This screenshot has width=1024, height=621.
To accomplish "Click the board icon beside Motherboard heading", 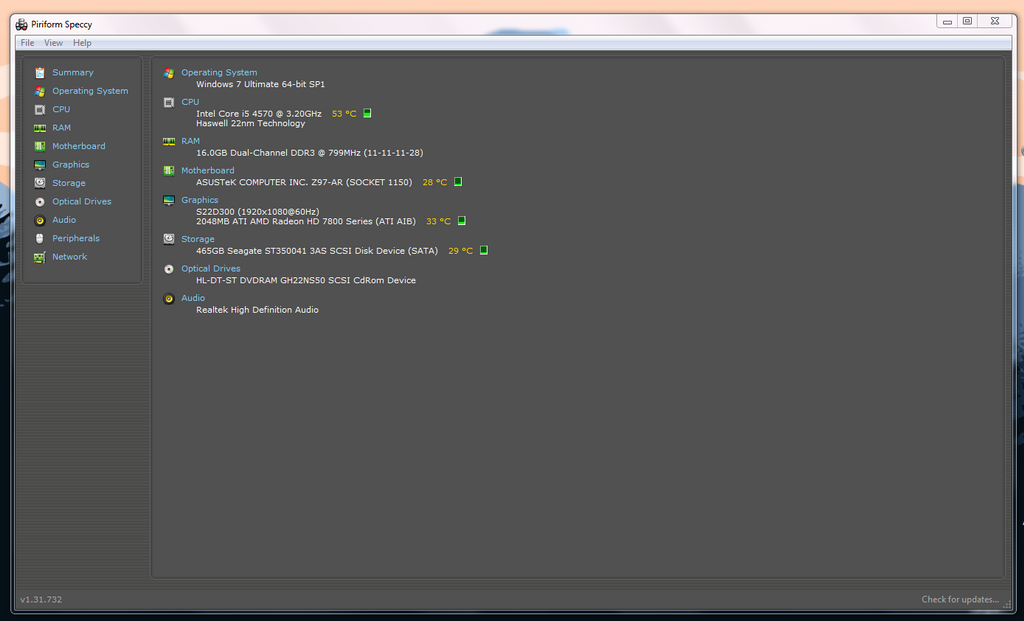I will [169, 170].
